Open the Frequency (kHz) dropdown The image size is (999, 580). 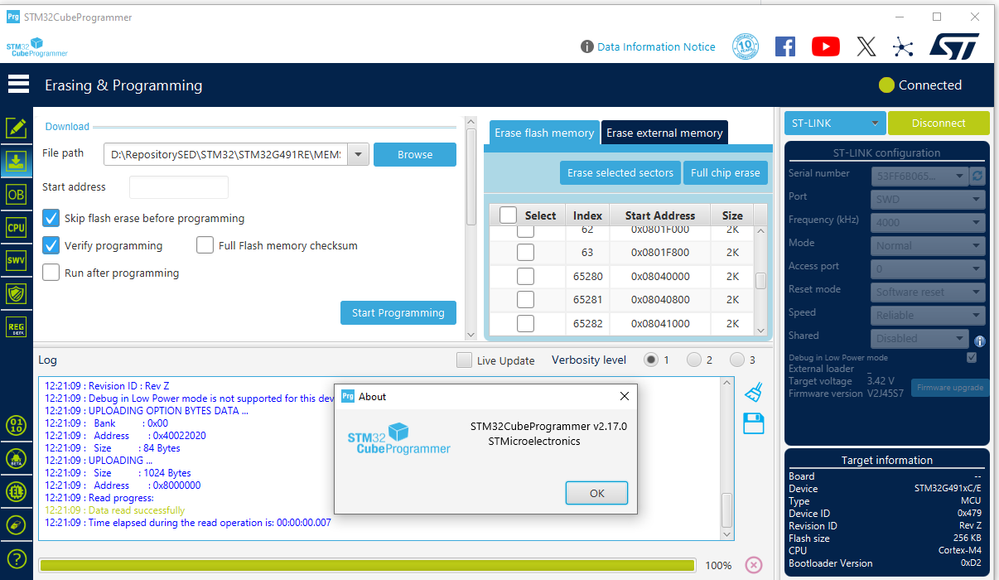(928, 222)
